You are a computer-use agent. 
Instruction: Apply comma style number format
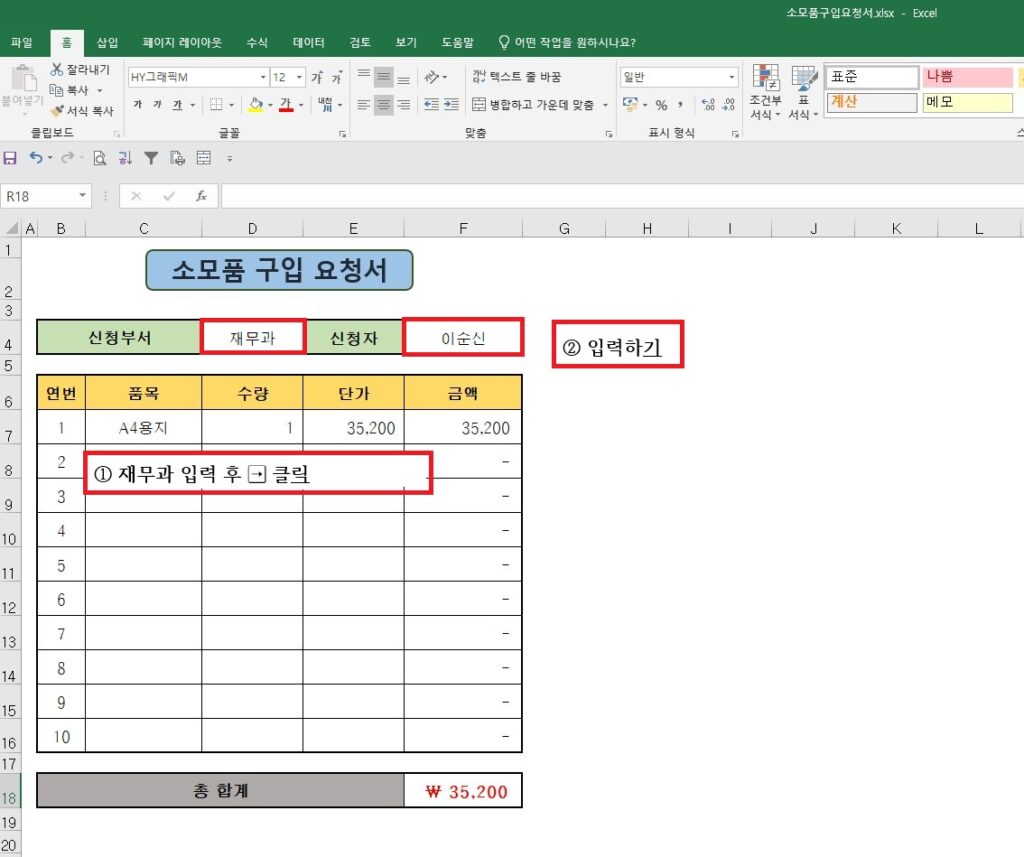[x=680, y=105]
